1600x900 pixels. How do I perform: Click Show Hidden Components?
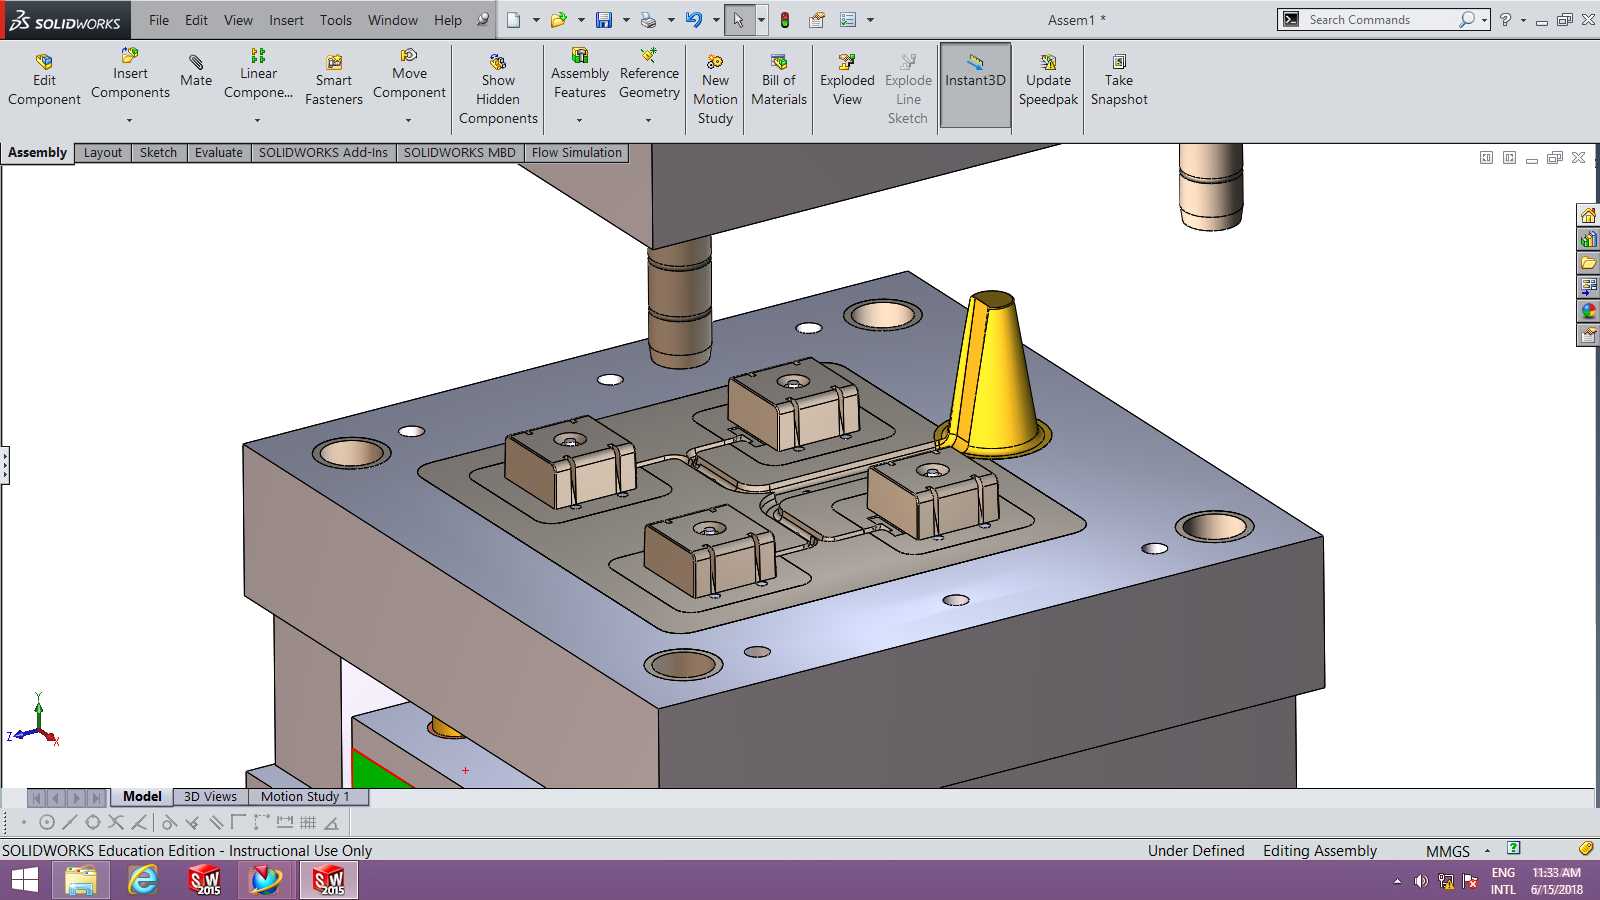pos(498,90)
